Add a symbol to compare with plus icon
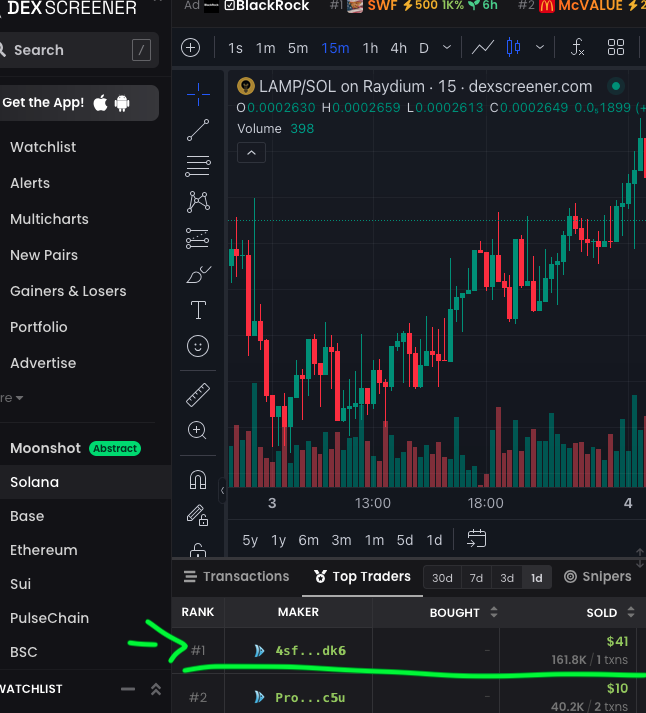Screen dimensions: 646x713 pyautogui.click(x=190, y=48)
